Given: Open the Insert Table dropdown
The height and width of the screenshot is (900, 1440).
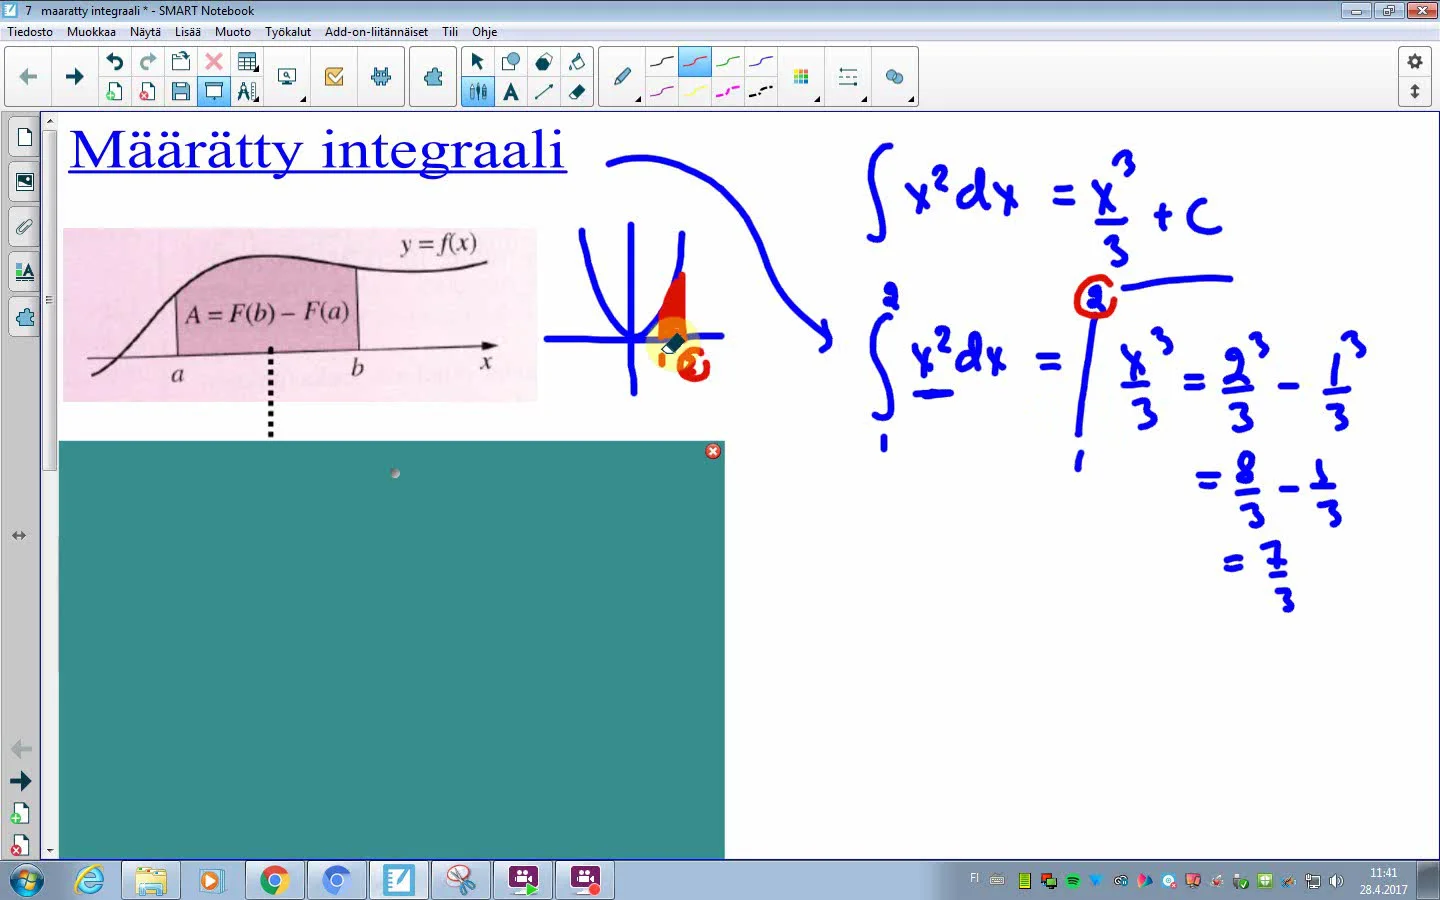Looking at the screenshot, I should (247, 62).
